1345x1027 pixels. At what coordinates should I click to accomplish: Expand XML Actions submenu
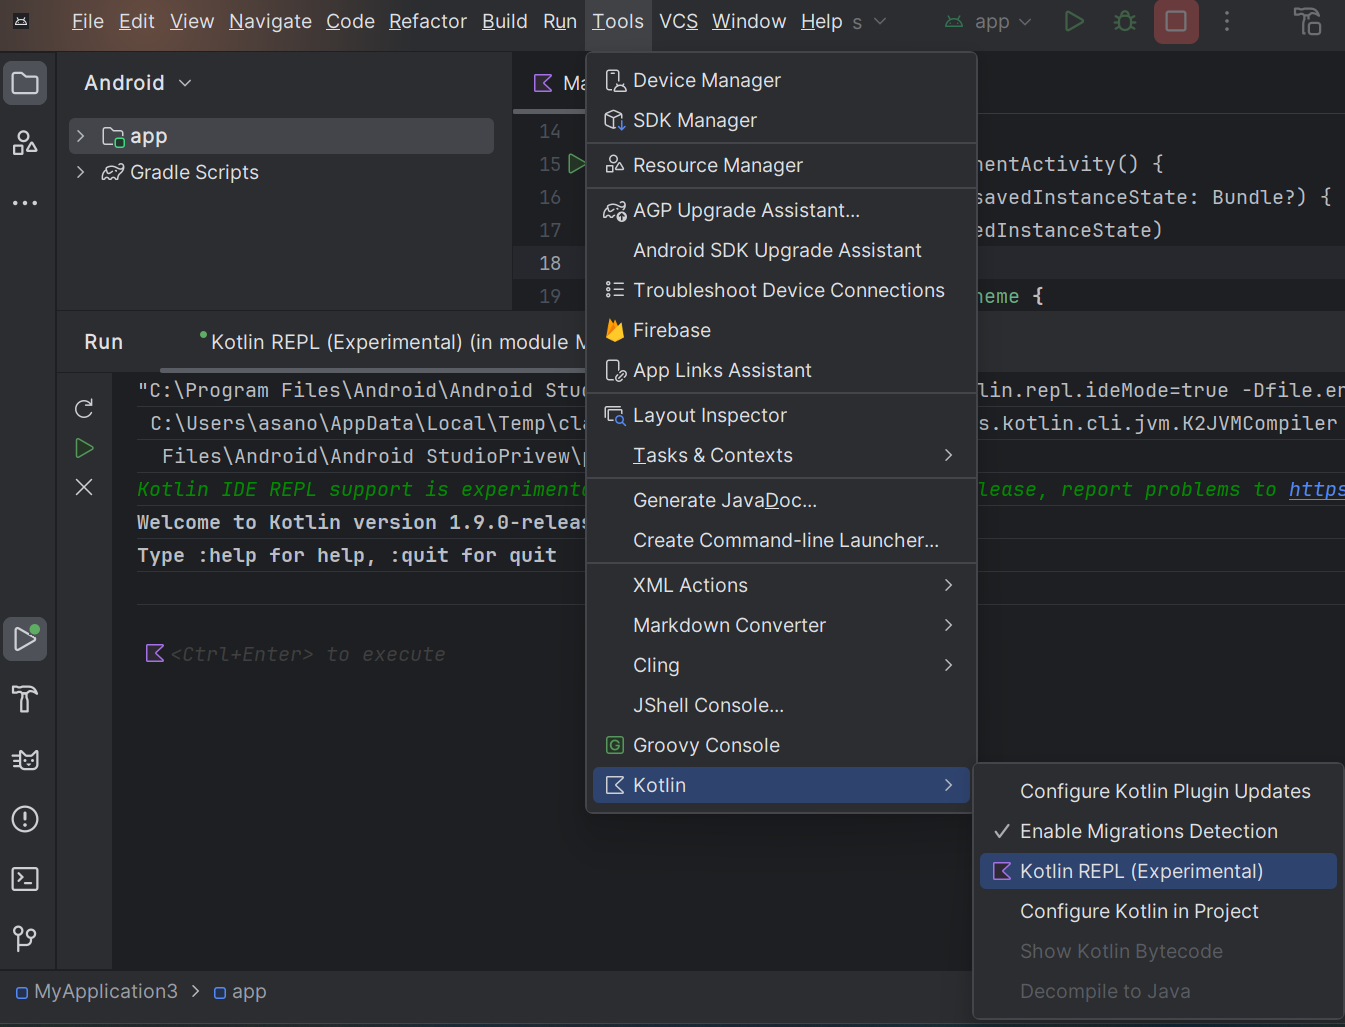tap(781, 585)
